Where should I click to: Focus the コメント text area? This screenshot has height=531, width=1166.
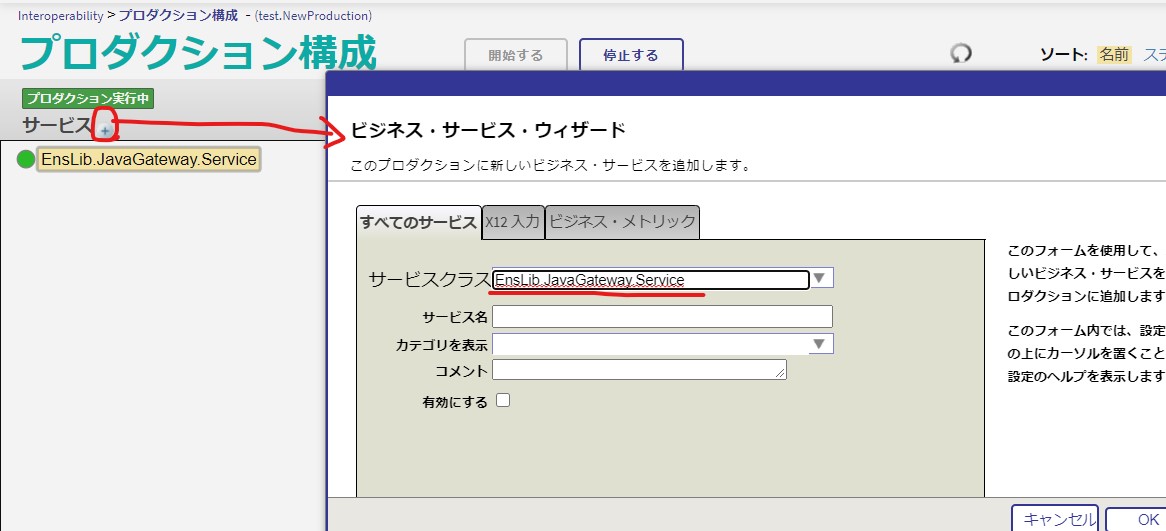639,370
